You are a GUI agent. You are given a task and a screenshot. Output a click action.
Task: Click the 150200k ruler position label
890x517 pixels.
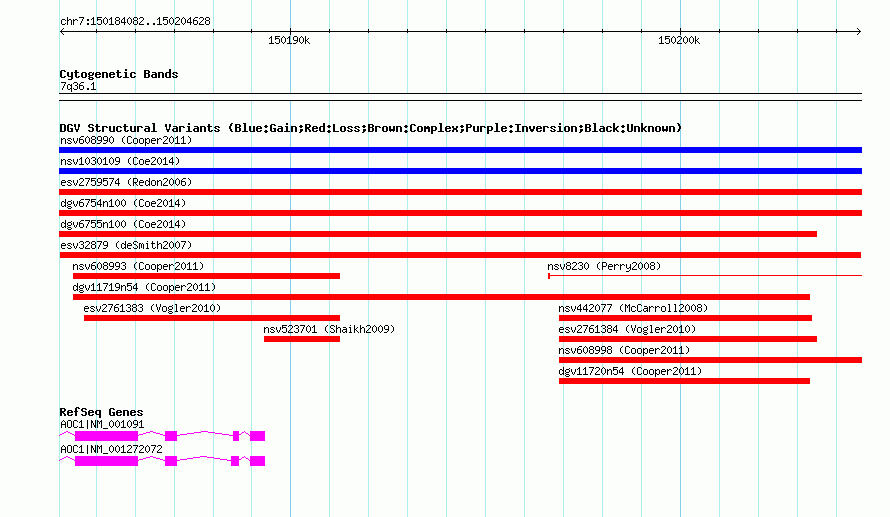click(679, 40)
